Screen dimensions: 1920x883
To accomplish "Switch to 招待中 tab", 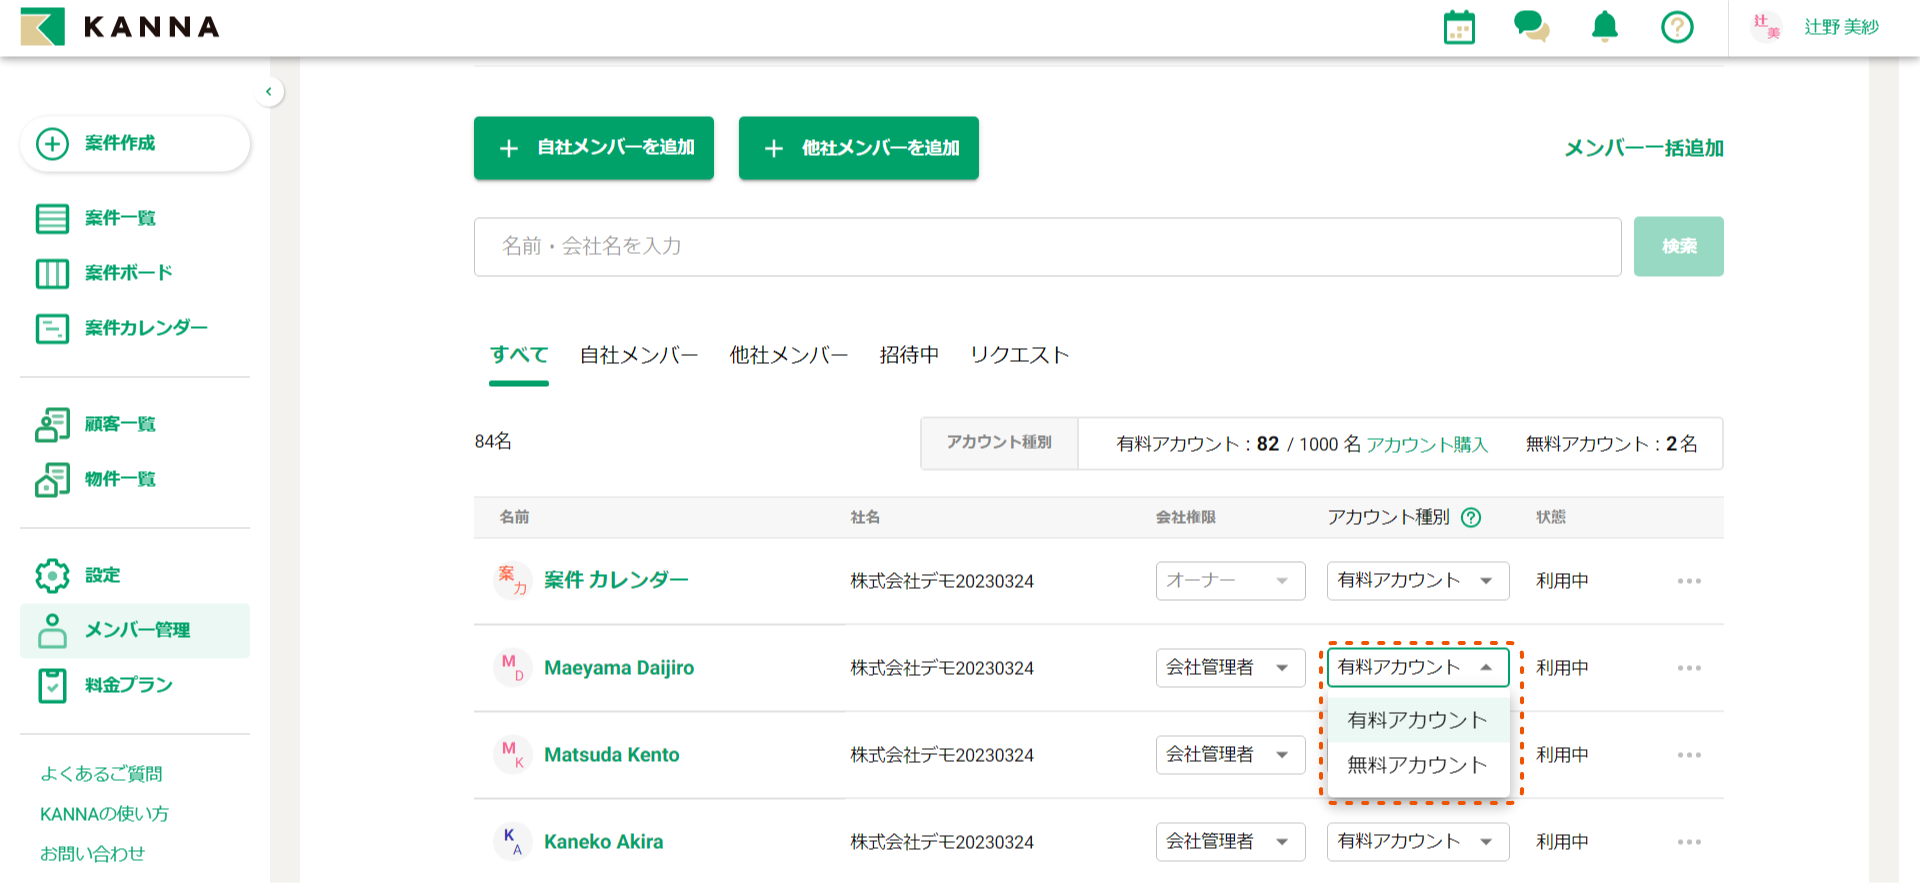I will [909, 355].
